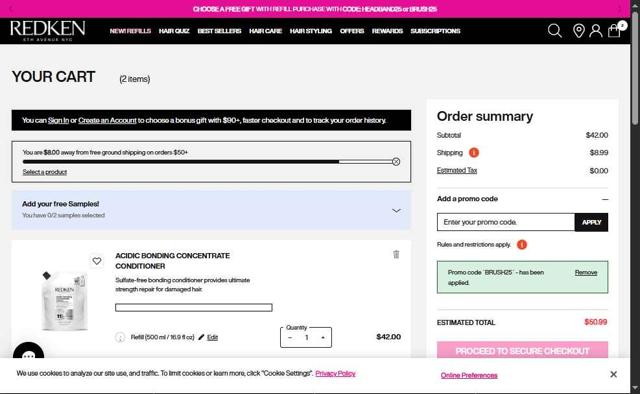
Task: Click the Refill size swatch icon
Action: click(x=120, y=337)
